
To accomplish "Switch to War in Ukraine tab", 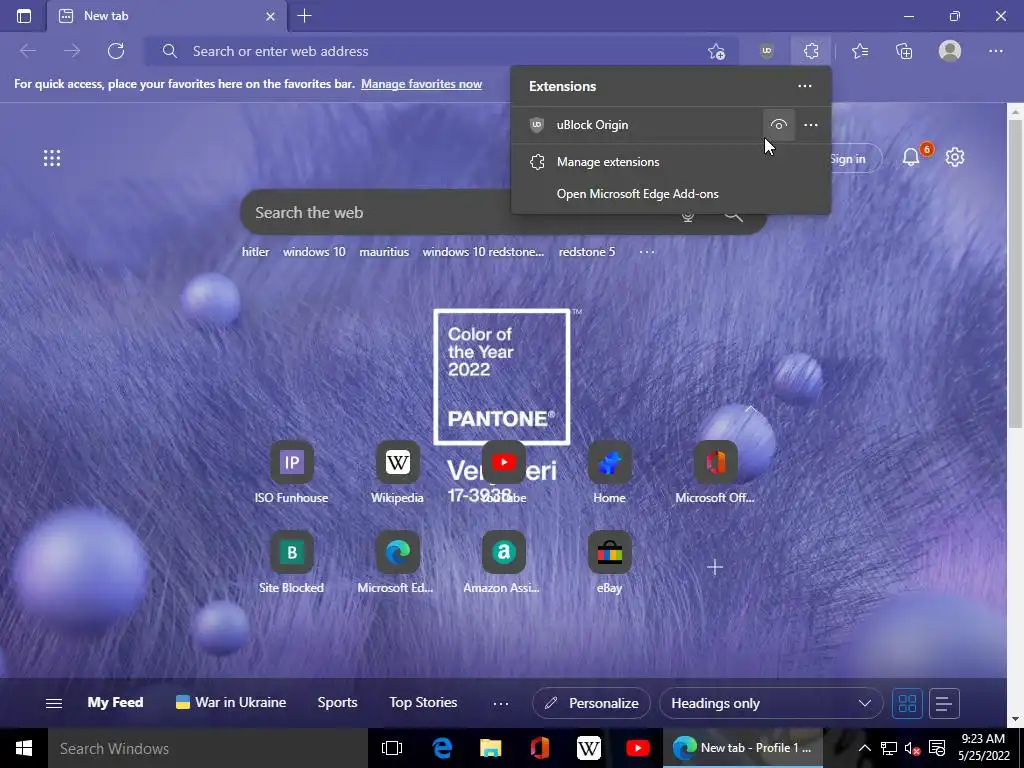I will (231, 703).
